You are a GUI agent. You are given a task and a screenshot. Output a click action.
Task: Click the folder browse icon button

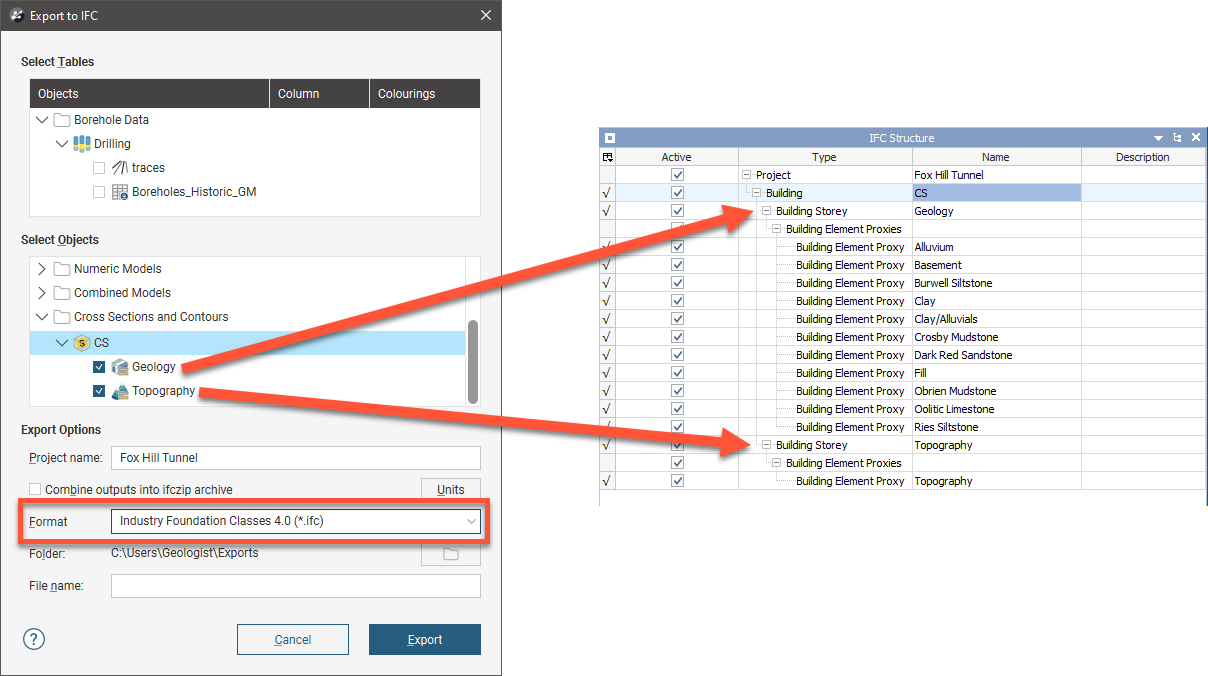(x=450, y=554)
